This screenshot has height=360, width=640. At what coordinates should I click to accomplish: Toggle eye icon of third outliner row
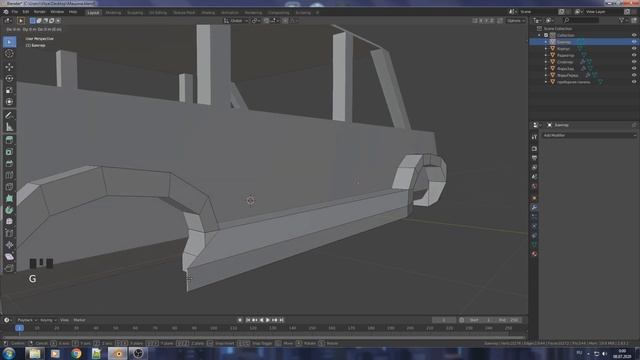634,49
